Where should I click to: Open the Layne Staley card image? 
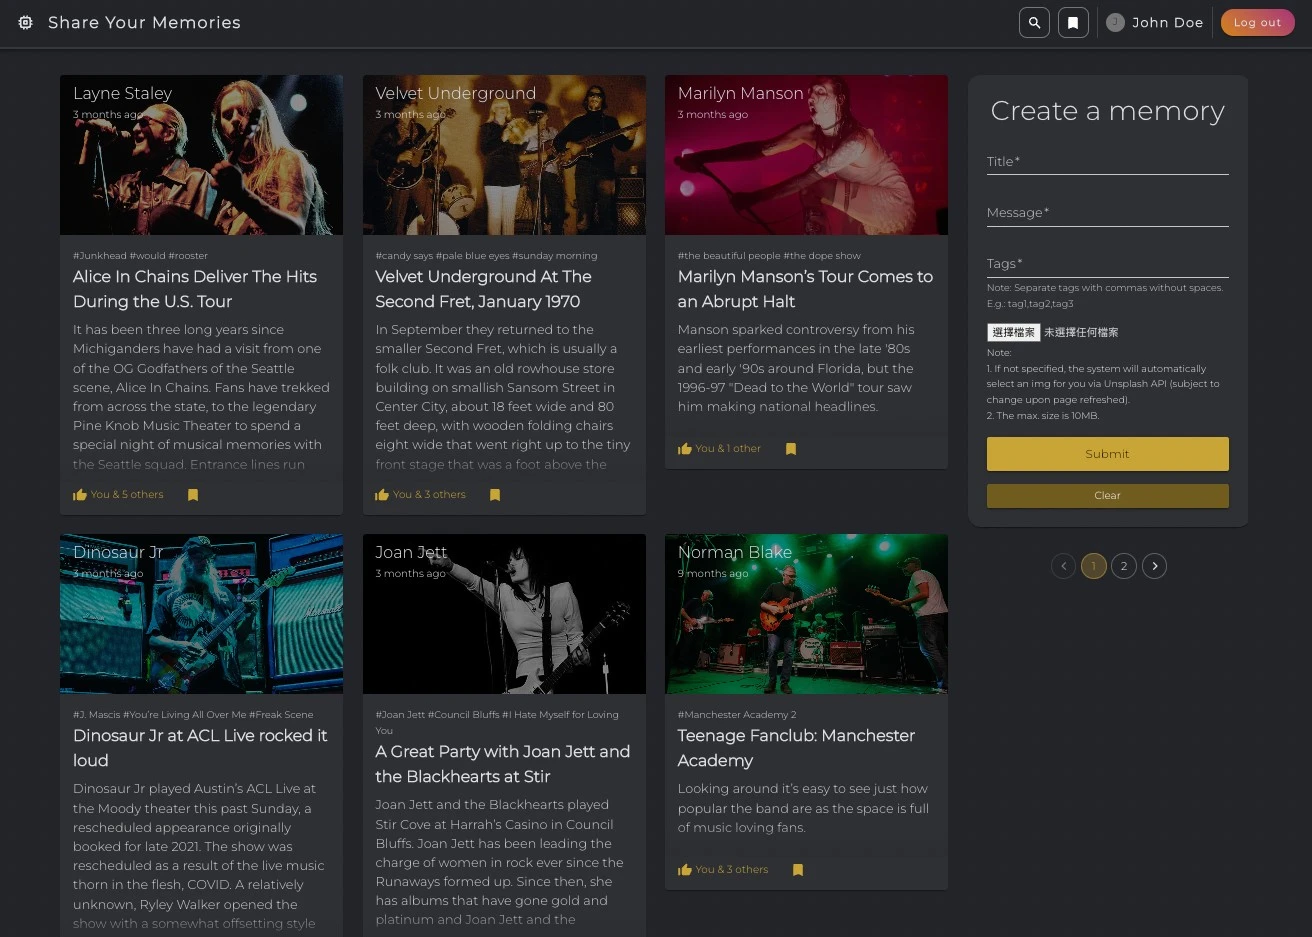pyautogui.click(x=201, y=155)
